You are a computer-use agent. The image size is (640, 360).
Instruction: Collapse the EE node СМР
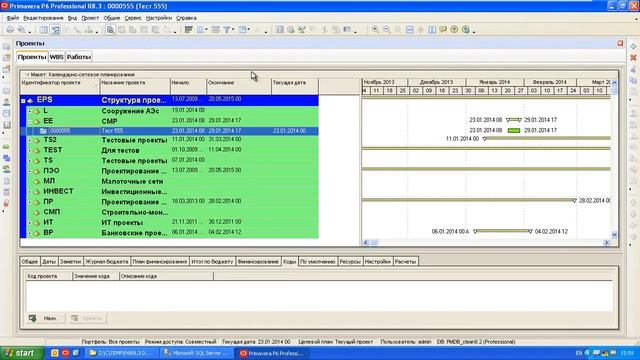[29, 121]
